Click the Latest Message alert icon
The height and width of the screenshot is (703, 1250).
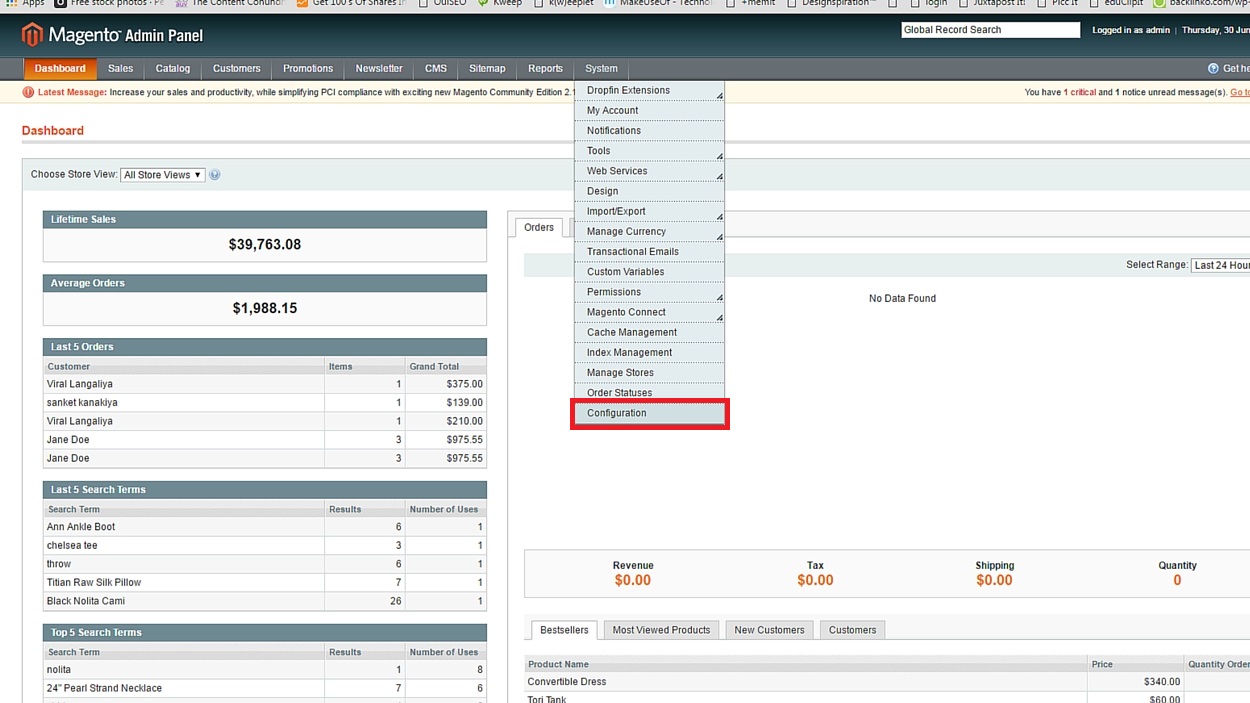(x=28, y=93)
